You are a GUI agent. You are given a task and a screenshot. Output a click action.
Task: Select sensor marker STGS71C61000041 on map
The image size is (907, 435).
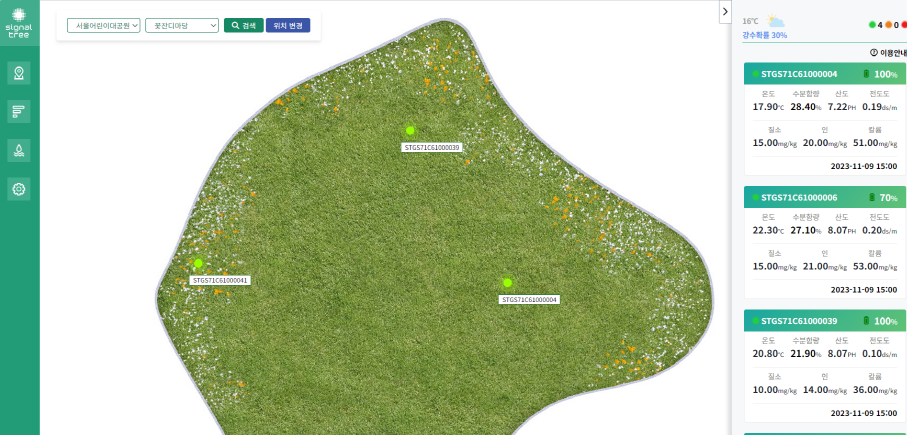click(x=198, y=263)
